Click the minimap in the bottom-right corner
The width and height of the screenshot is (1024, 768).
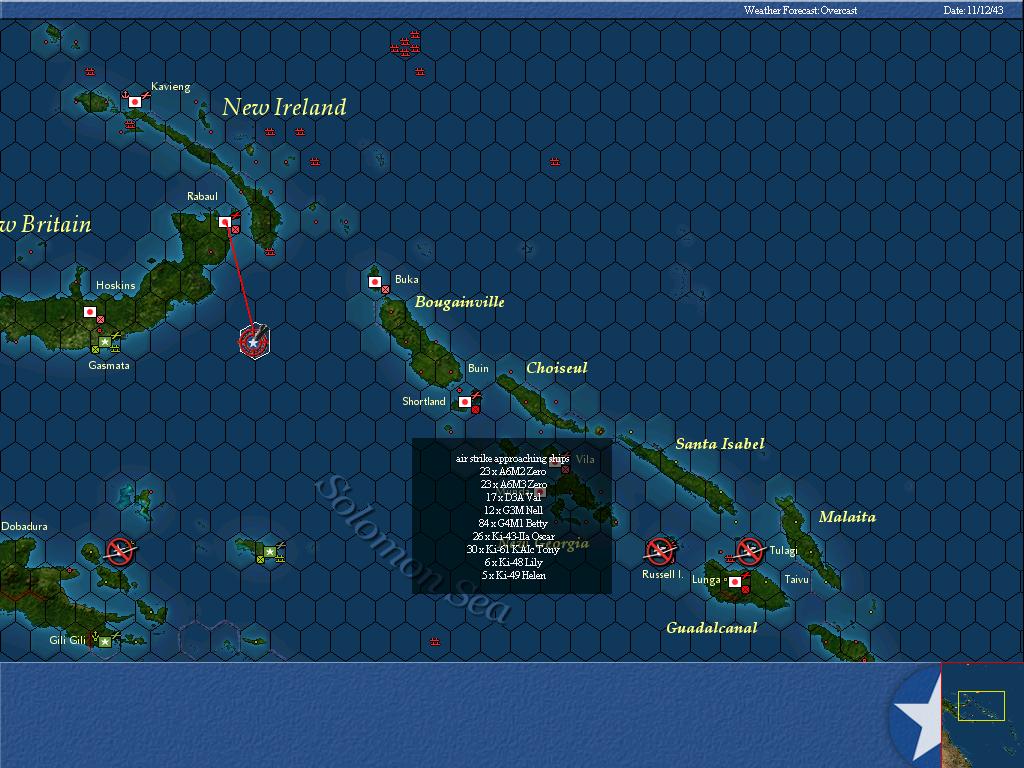coord(982,715)
